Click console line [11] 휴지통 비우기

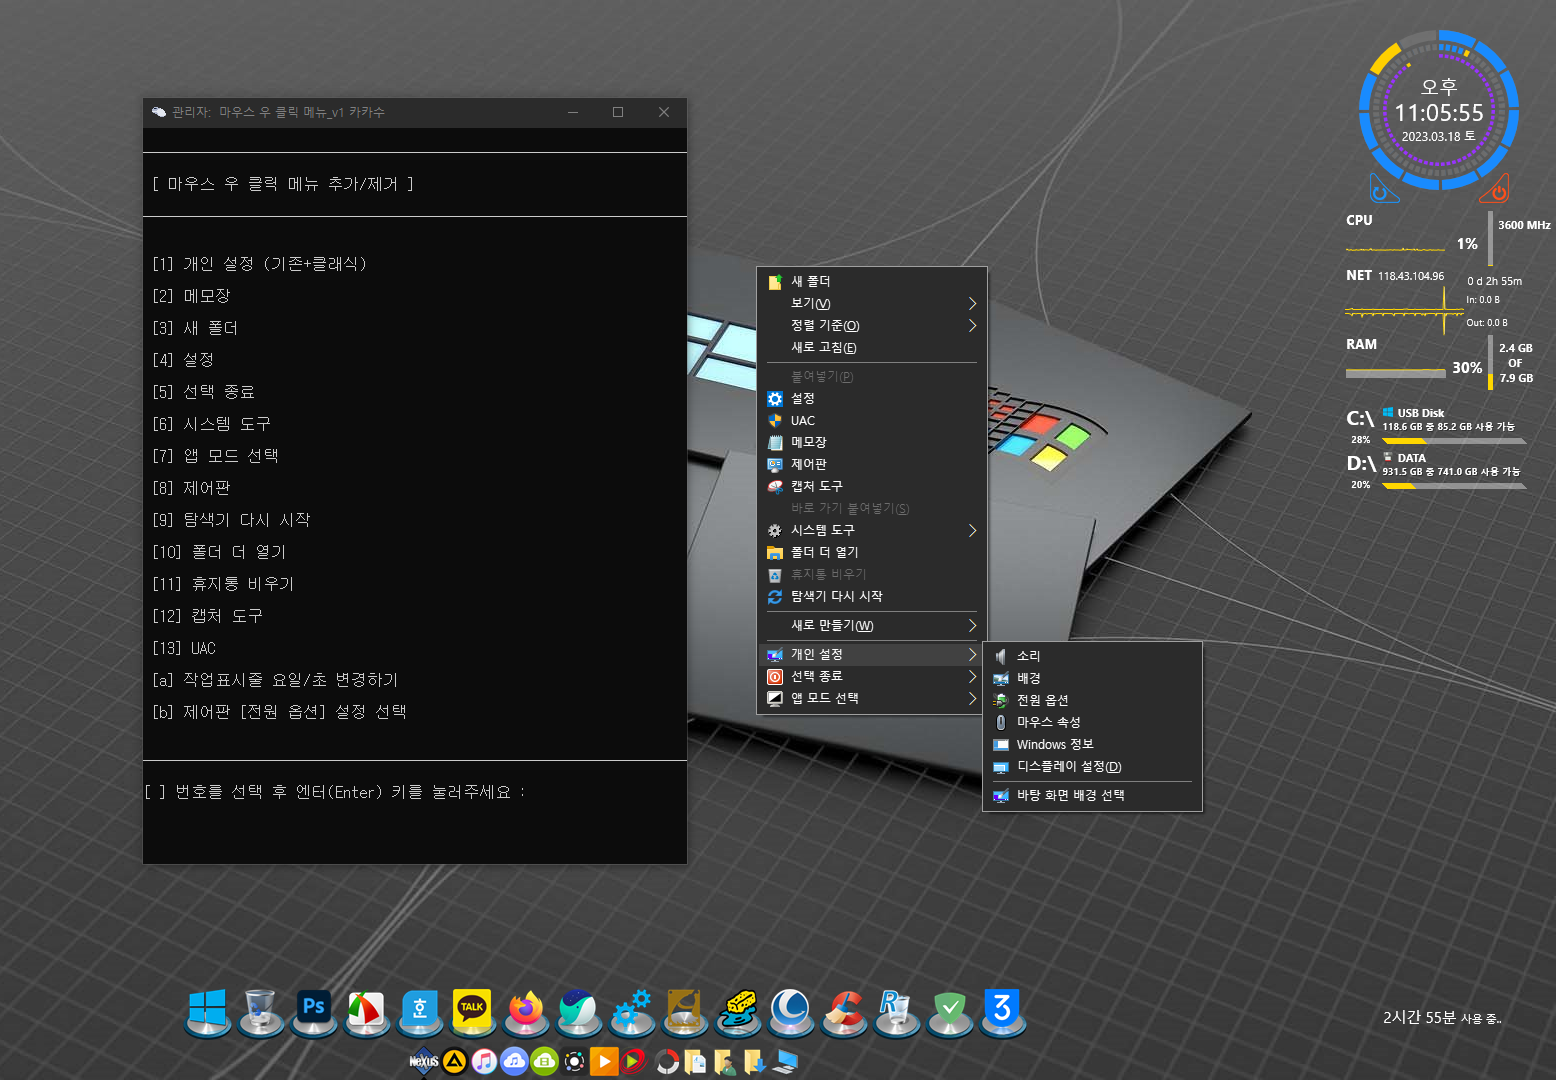click(223, 584)
